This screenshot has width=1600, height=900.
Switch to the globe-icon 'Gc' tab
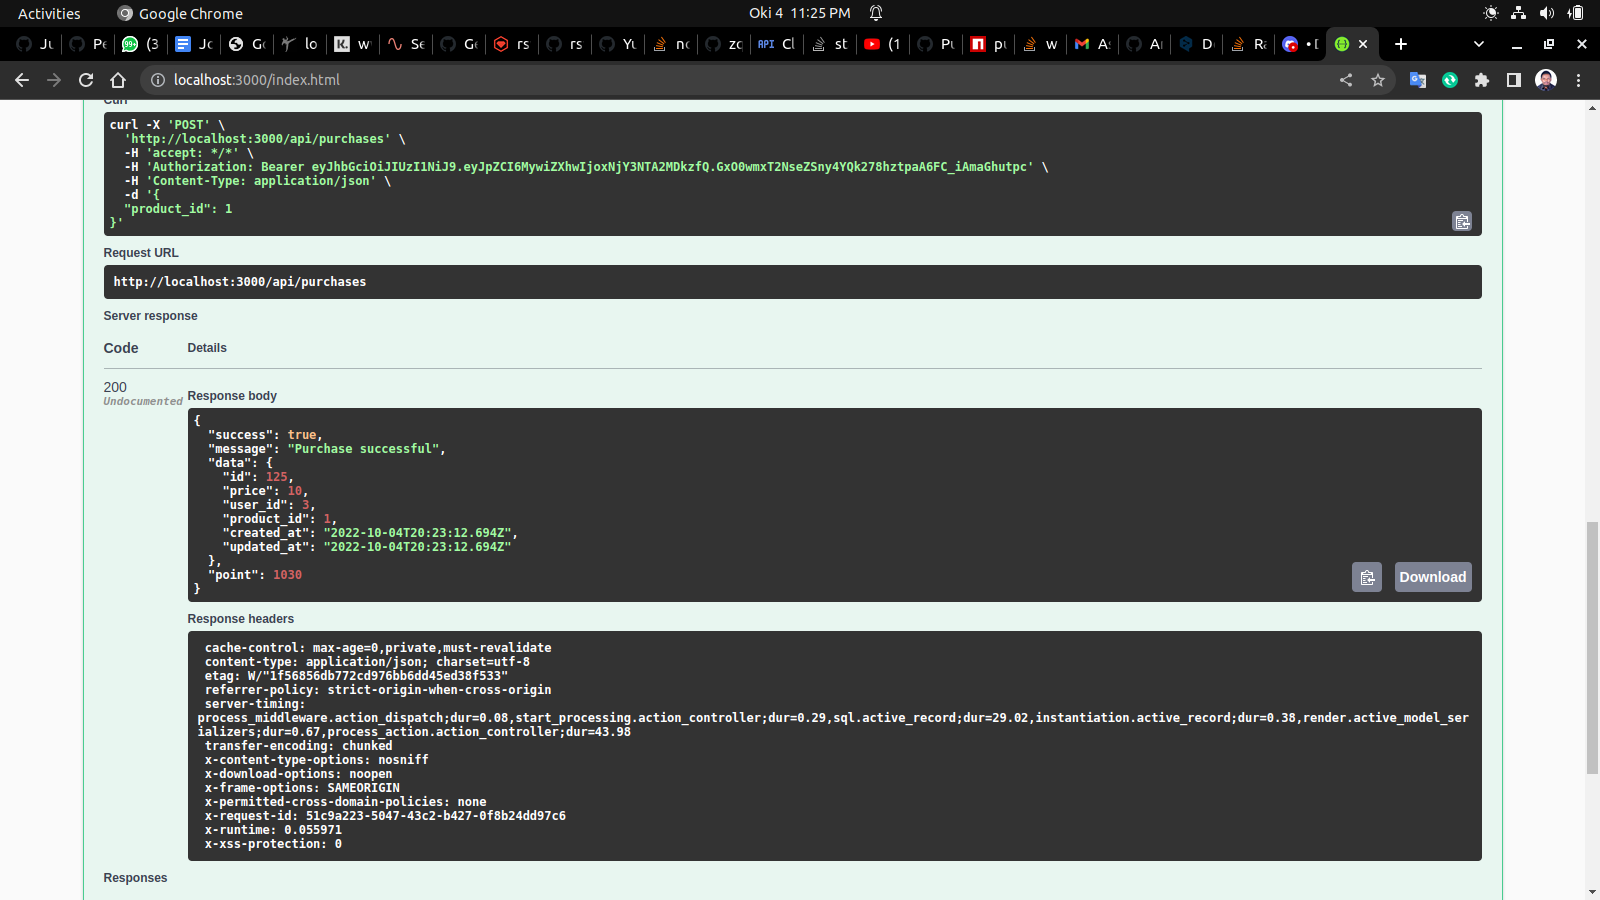tap(247, 44)
